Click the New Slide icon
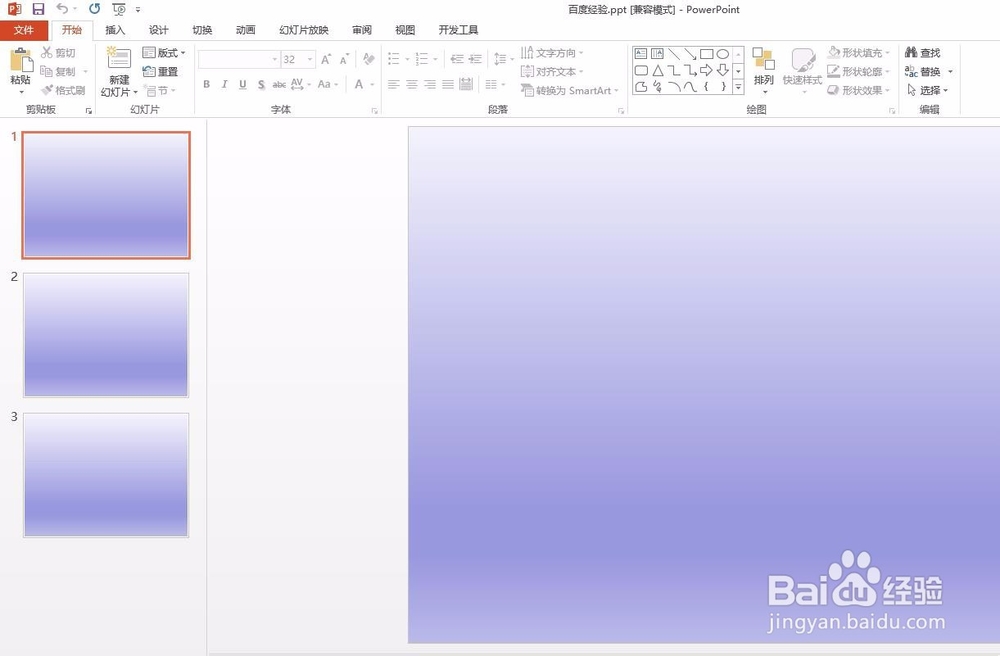The width and height of the screenshot is (1000, 656). 119,58
